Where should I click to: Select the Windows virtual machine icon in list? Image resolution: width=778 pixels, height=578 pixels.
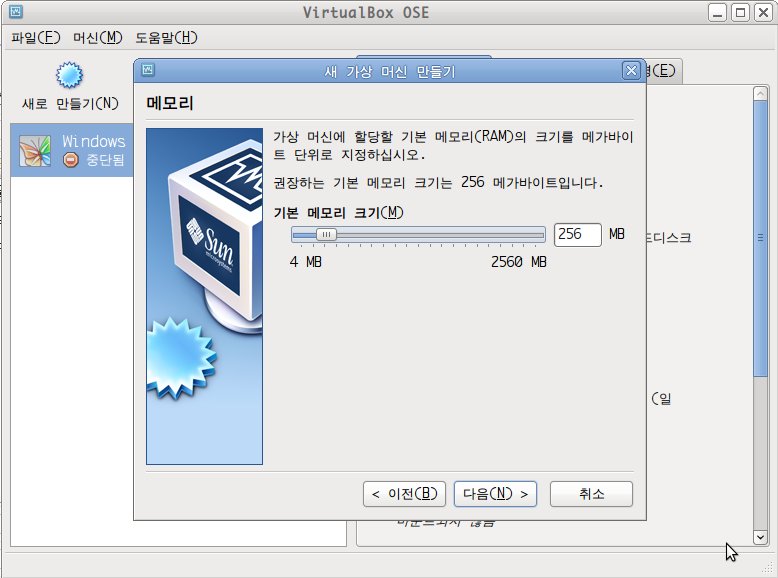pyautogui.click(x=35, y=150)
